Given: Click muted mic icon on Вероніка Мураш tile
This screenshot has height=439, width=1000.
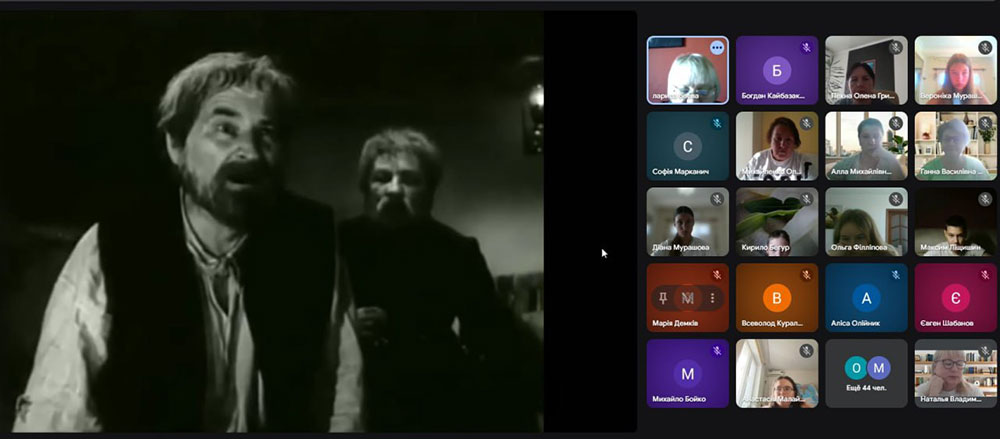Looking at the screenshot, I should point(985,47).
